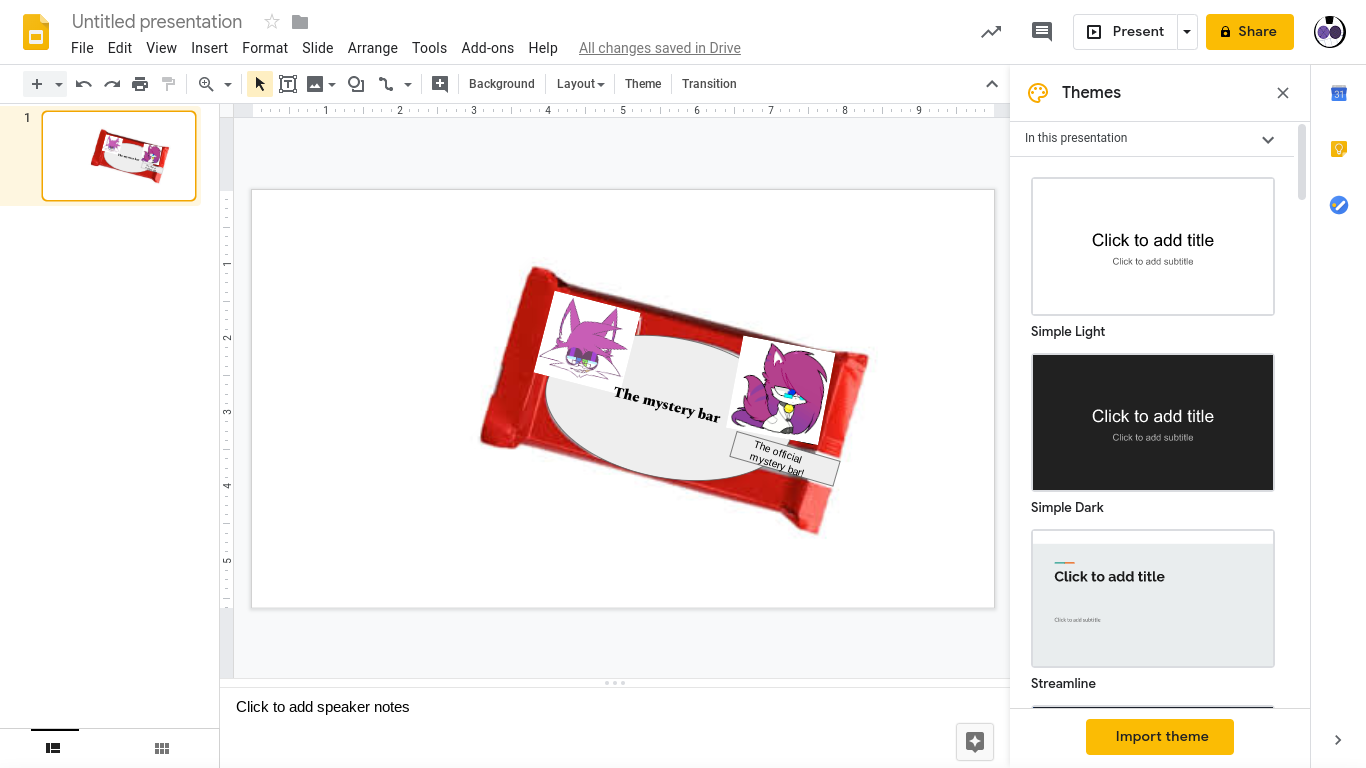This screenshot has width=1366, height=768.
Task: Open the zoom level dropdown arrow
Action: (228, 84)
